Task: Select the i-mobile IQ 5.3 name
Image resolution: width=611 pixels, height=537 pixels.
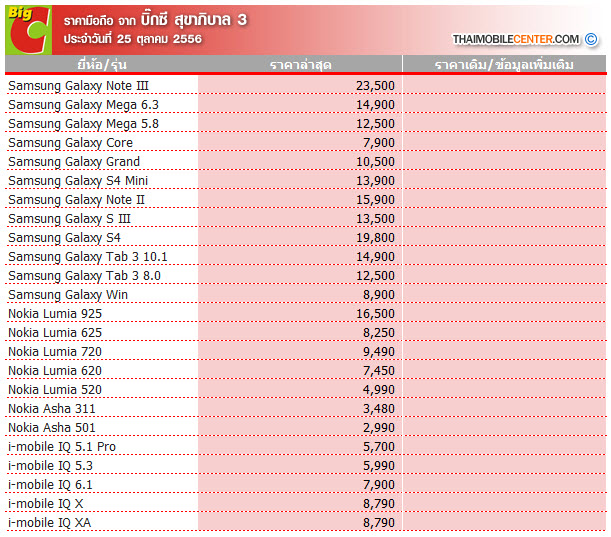Action: [x=51, y=466]
